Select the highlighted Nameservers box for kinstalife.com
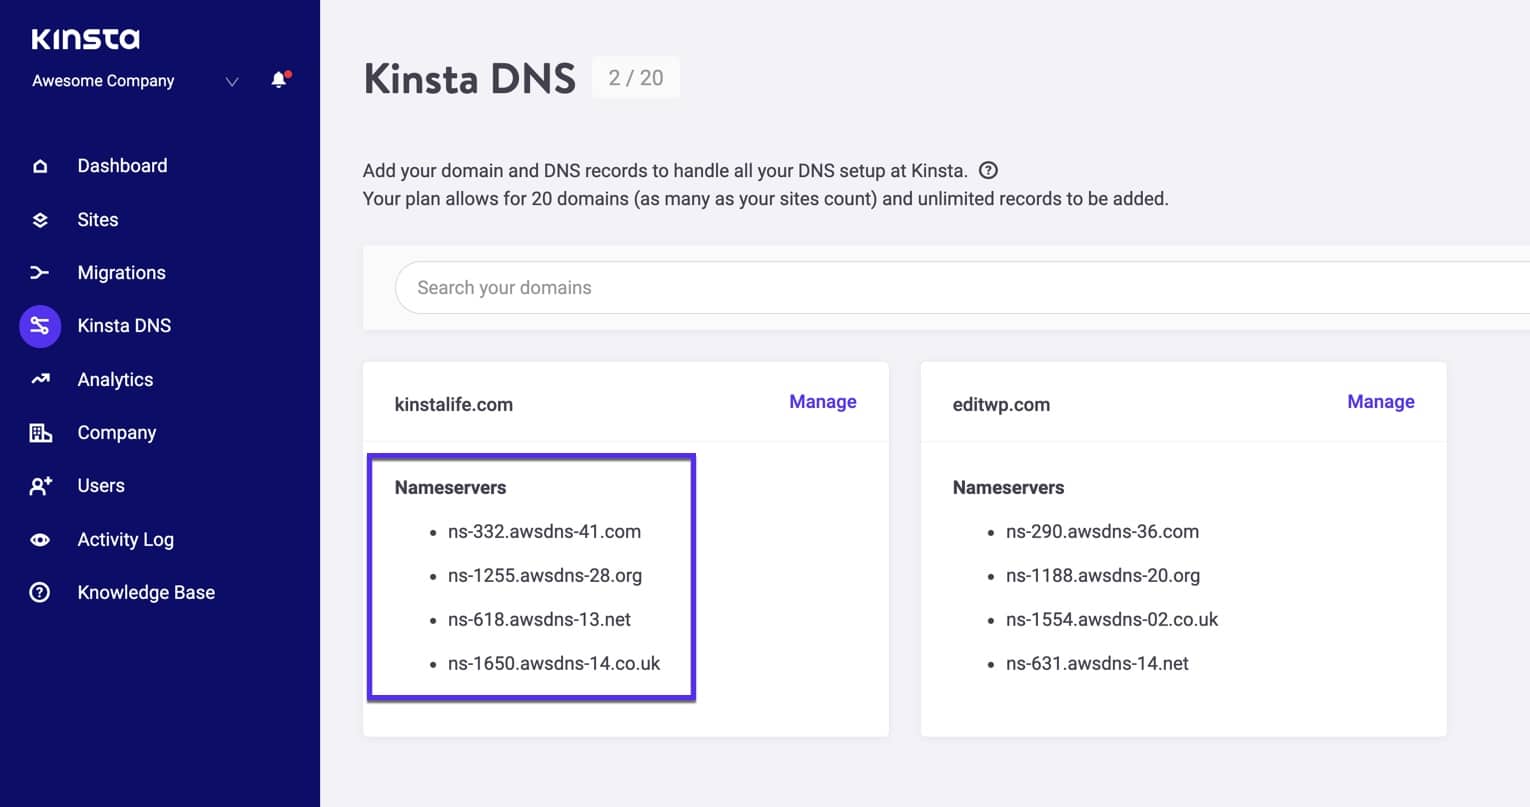The height and width of the screenshot is (807, 1530). point(531,578)
